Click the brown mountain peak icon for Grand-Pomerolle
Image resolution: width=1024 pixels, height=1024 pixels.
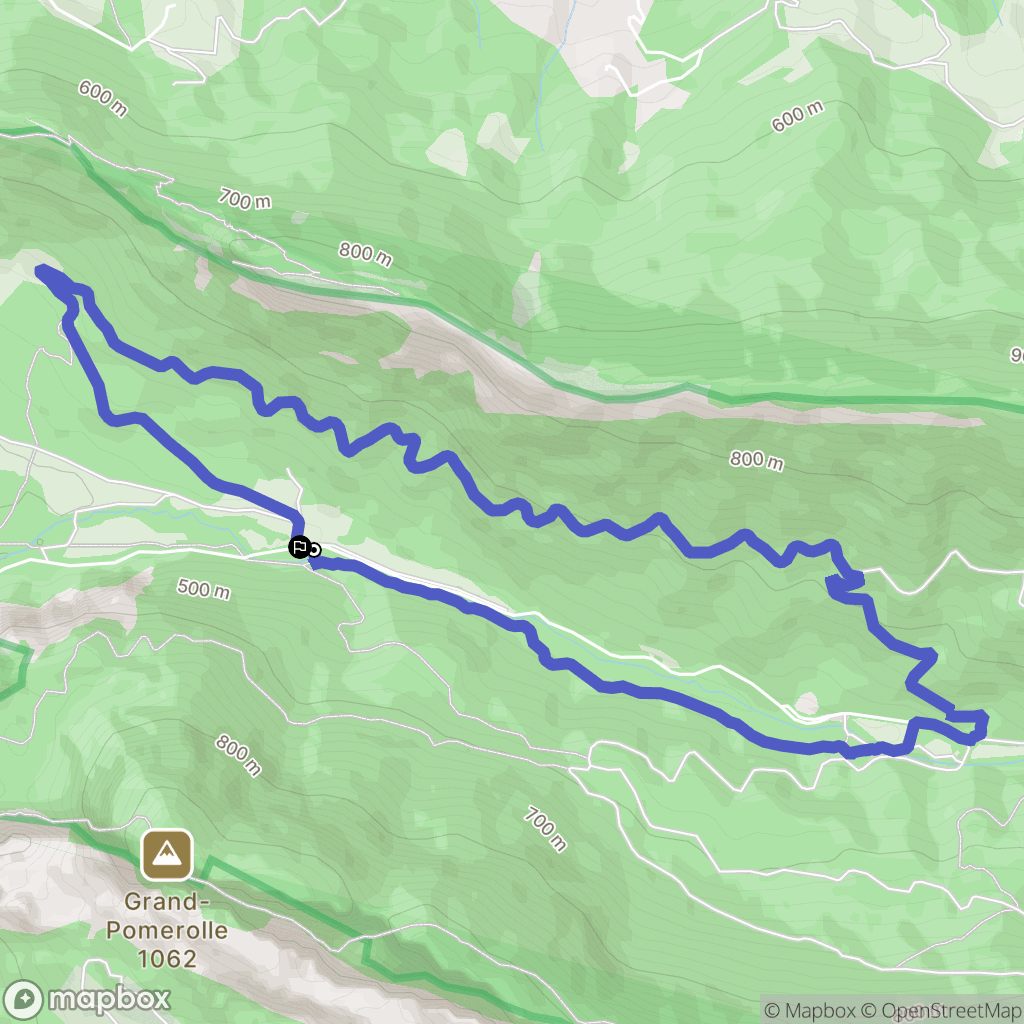pos(167,855)
